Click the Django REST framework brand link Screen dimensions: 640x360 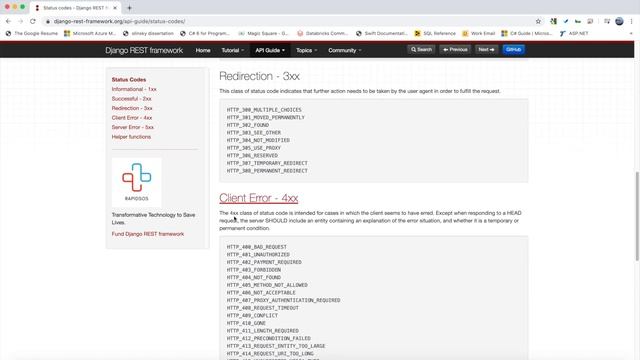click(x=144, y=50)
